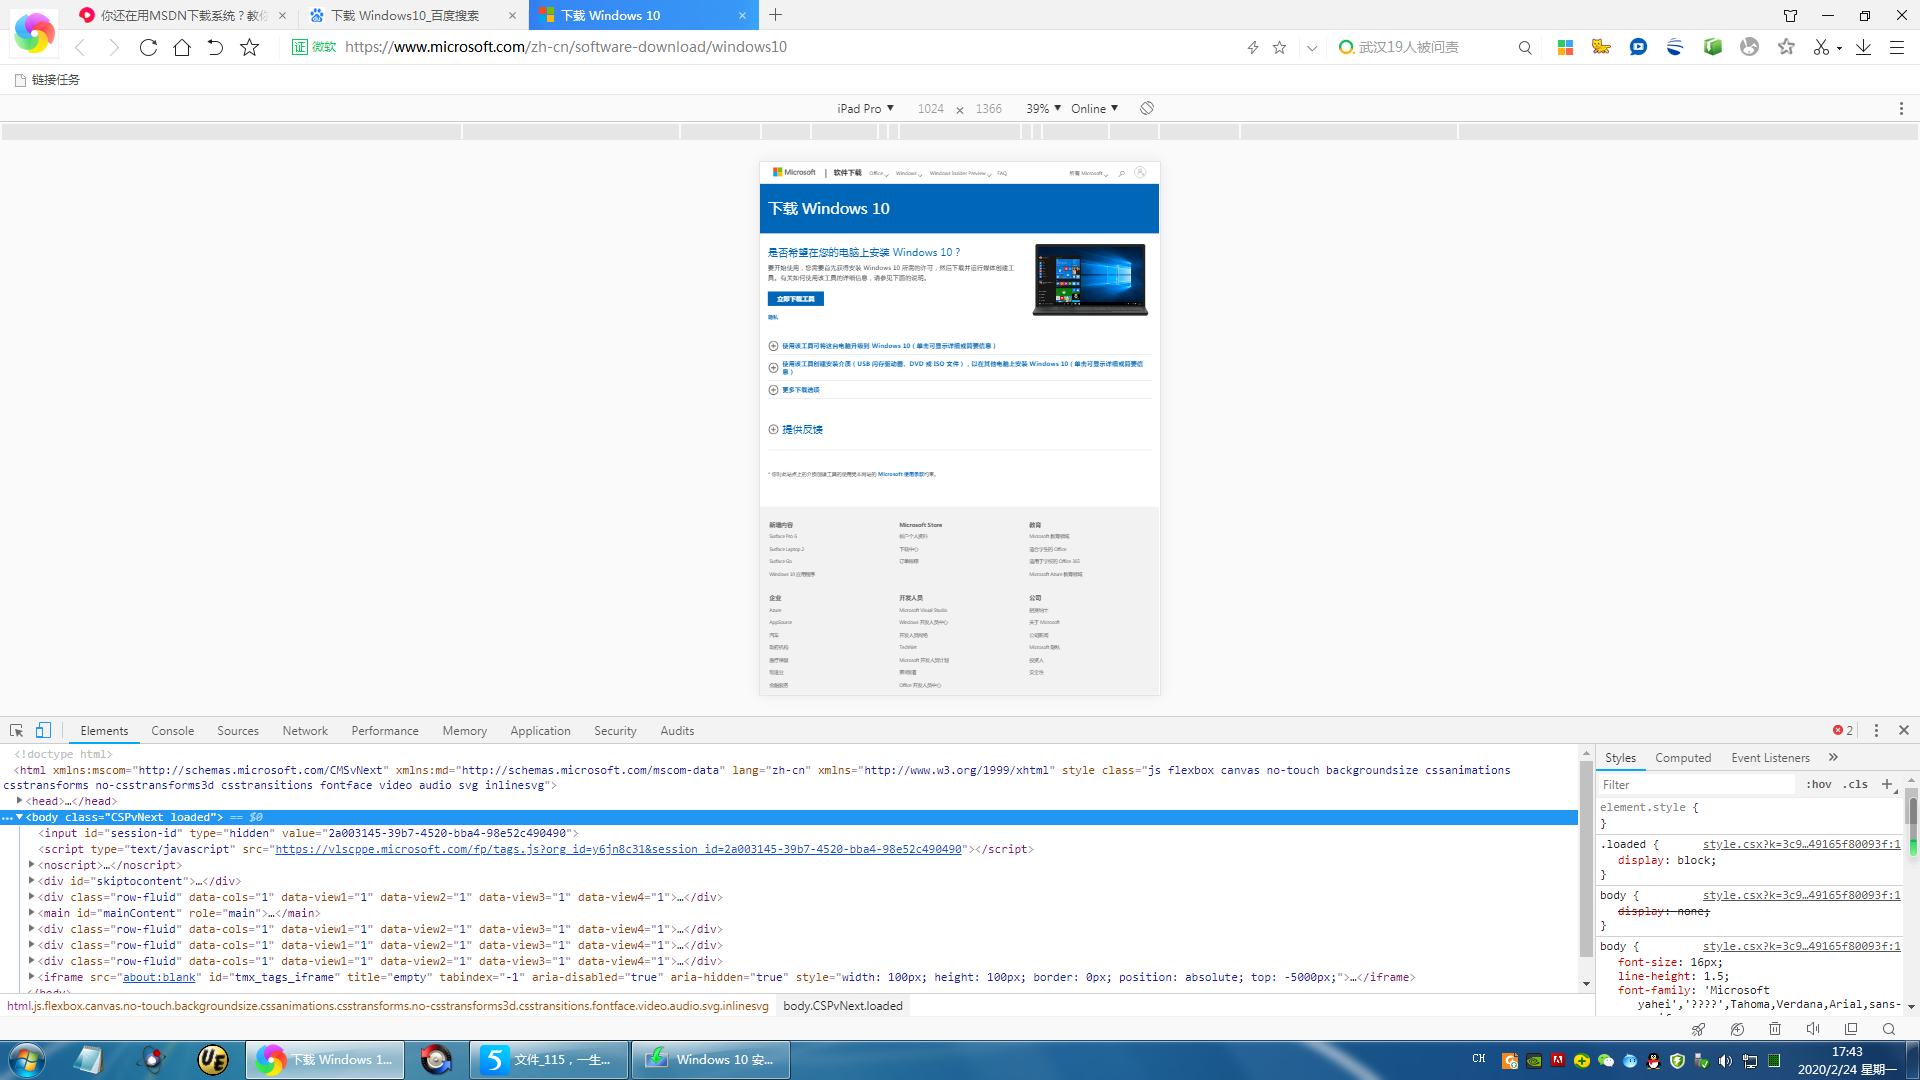Click the search magnifier in search box
Viewport: 1920px width, 1080px height.
tap(1525, 47)
